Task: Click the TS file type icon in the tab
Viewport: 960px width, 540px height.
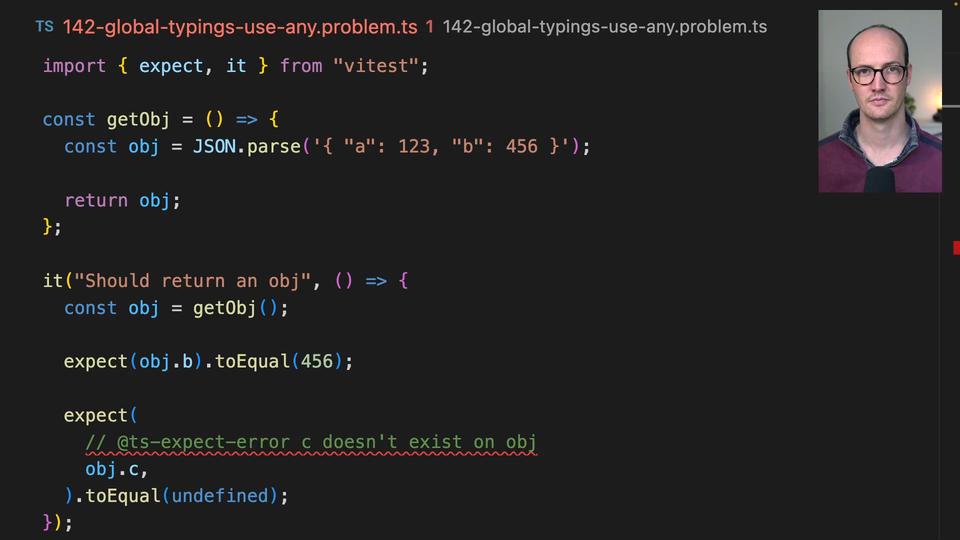Action: [x=44, y=27]
